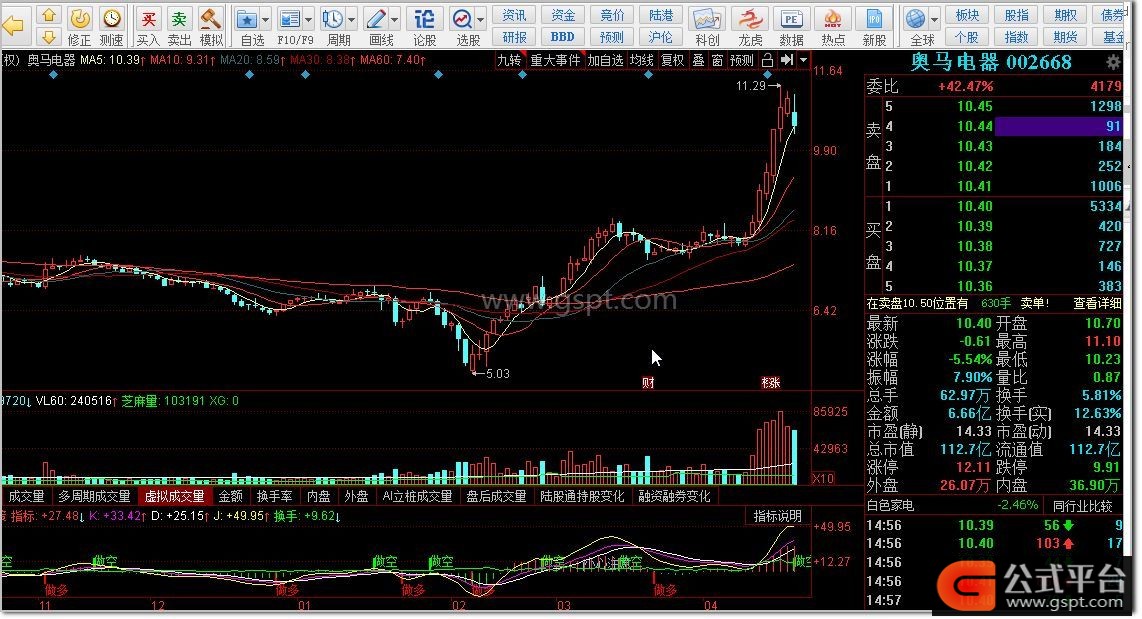Click the jump-to-end arrow on chart toolbar
Screen dimensions: 1142x619
(787, 60)
